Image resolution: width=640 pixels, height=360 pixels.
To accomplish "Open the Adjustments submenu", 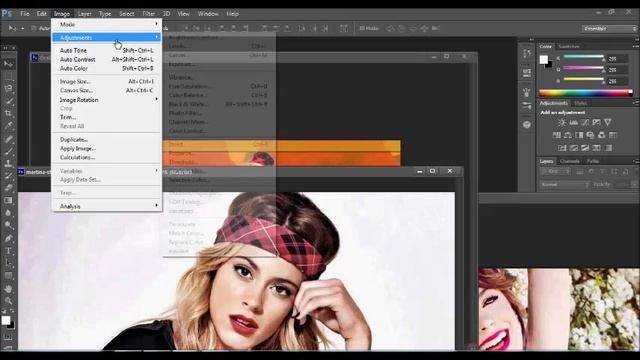I will click(107, 38).
